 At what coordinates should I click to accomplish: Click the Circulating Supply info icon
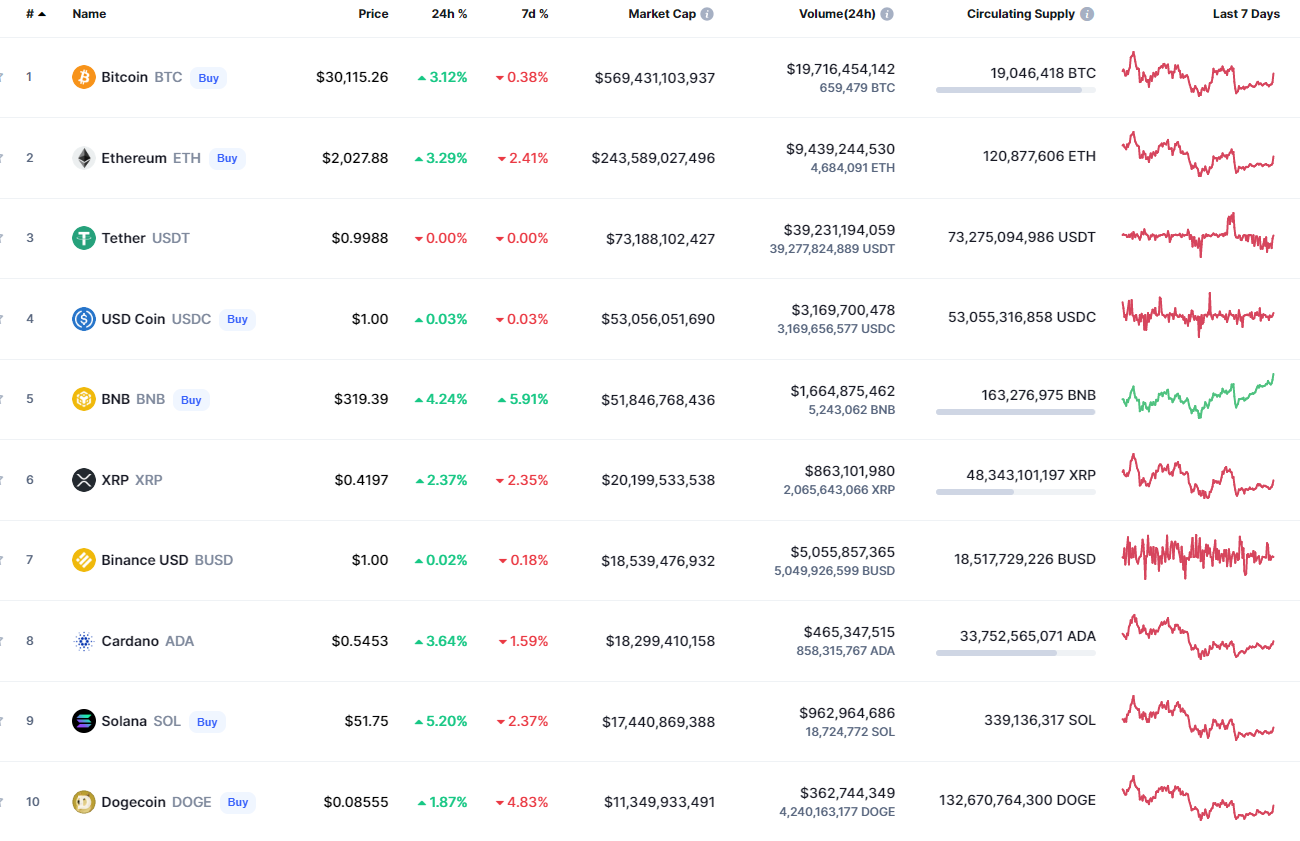point(1087,14)
